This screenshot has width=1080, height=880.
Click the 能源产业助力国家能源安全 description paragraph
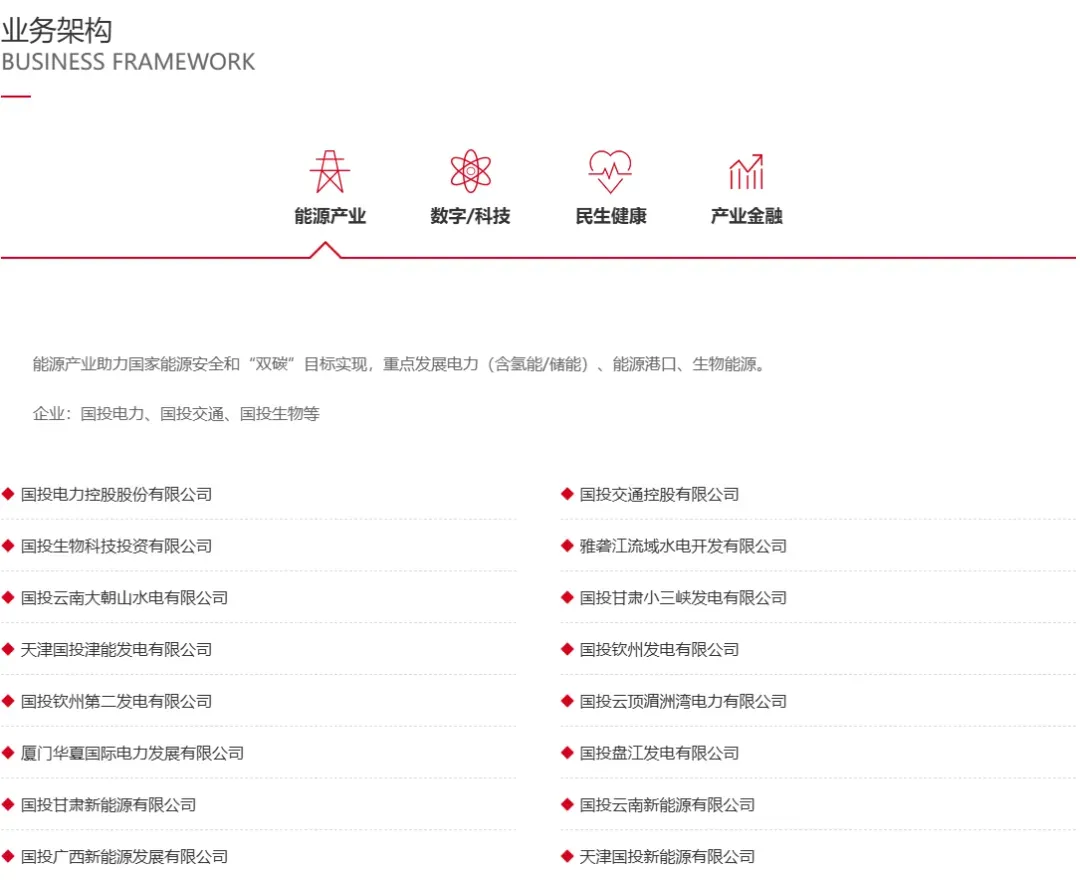(399, 364)
